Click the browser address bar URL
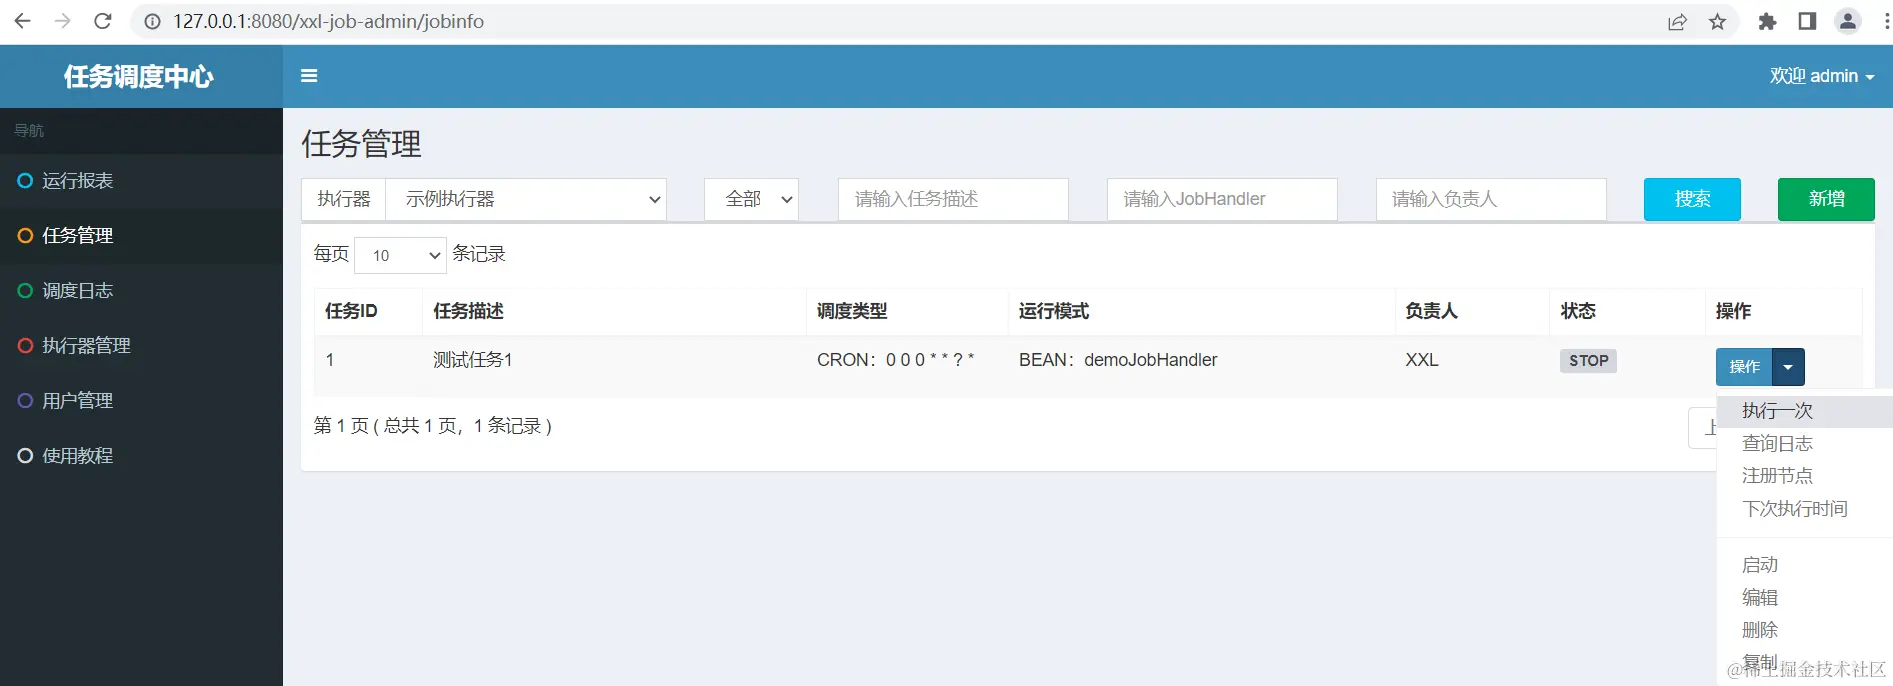 328,21
